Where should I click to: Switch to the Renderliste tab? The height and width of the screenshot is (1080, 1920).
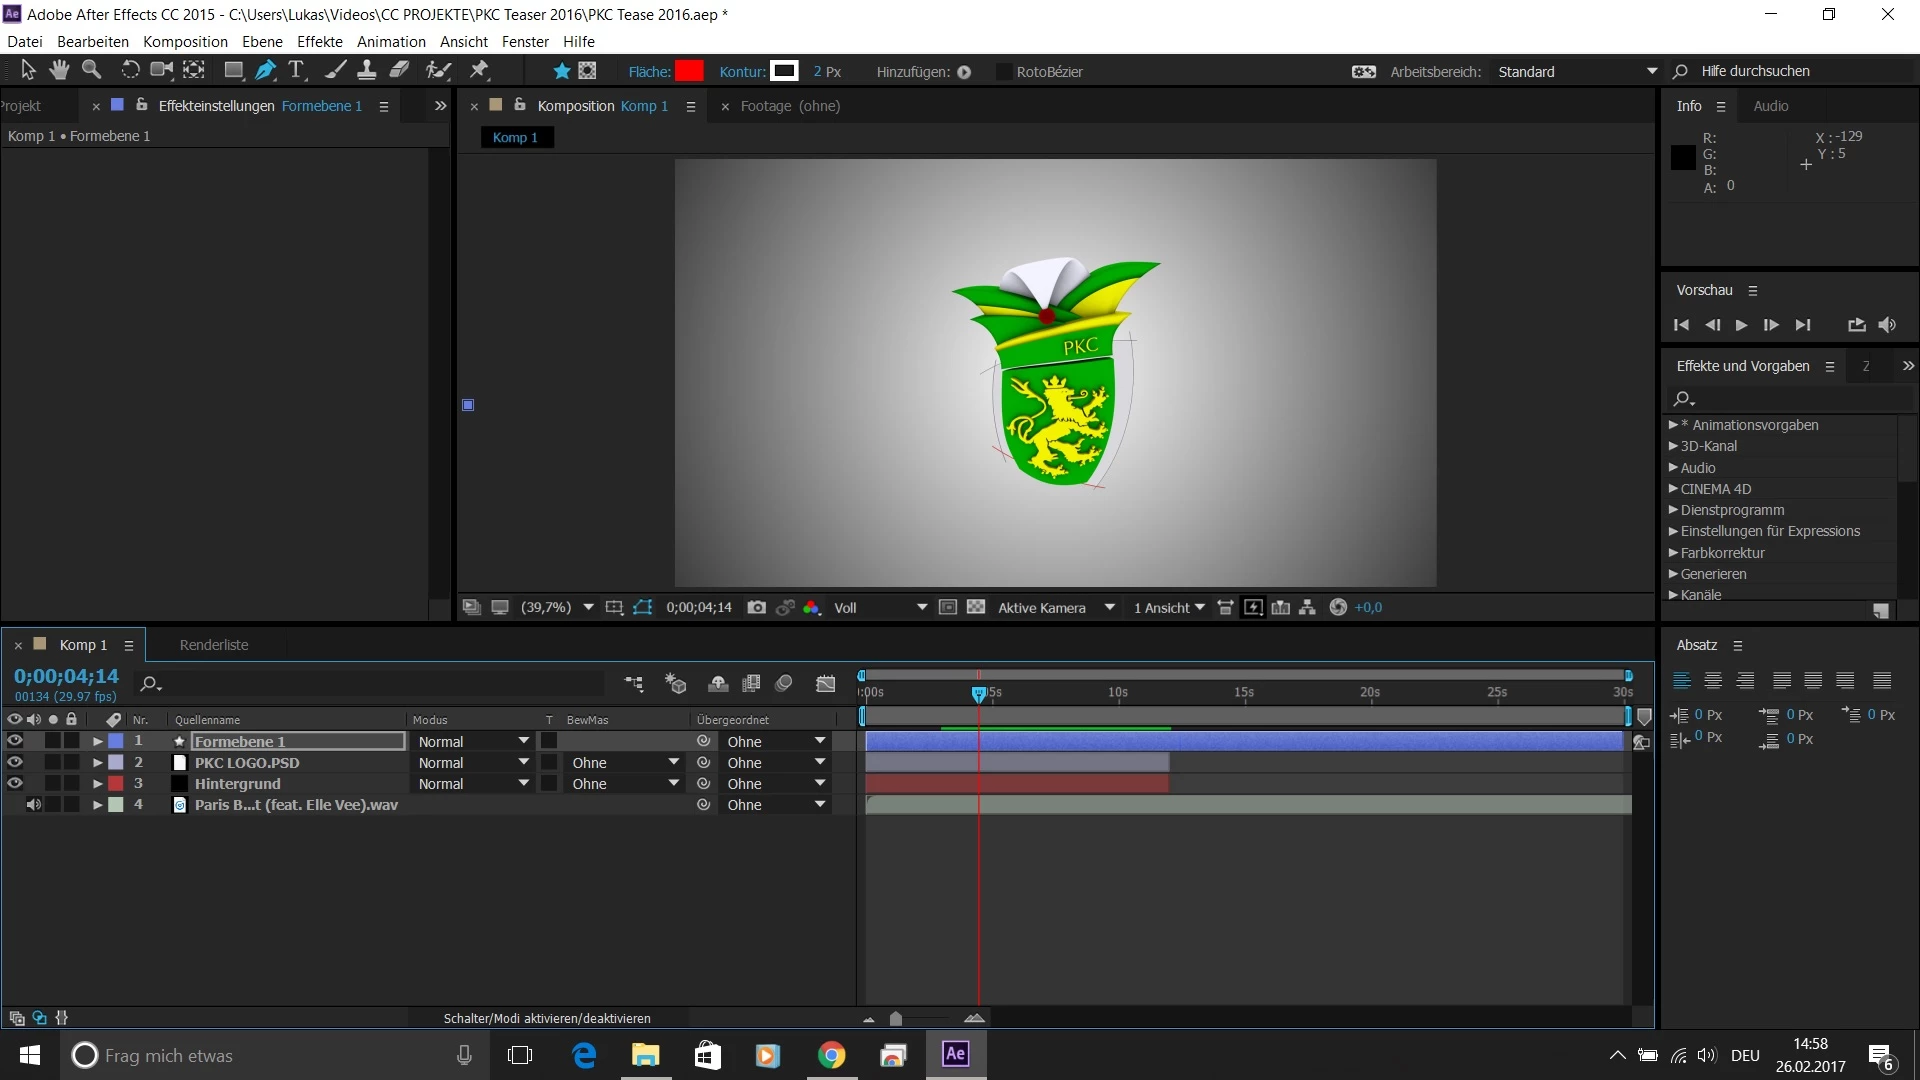(x=214, y=645)
